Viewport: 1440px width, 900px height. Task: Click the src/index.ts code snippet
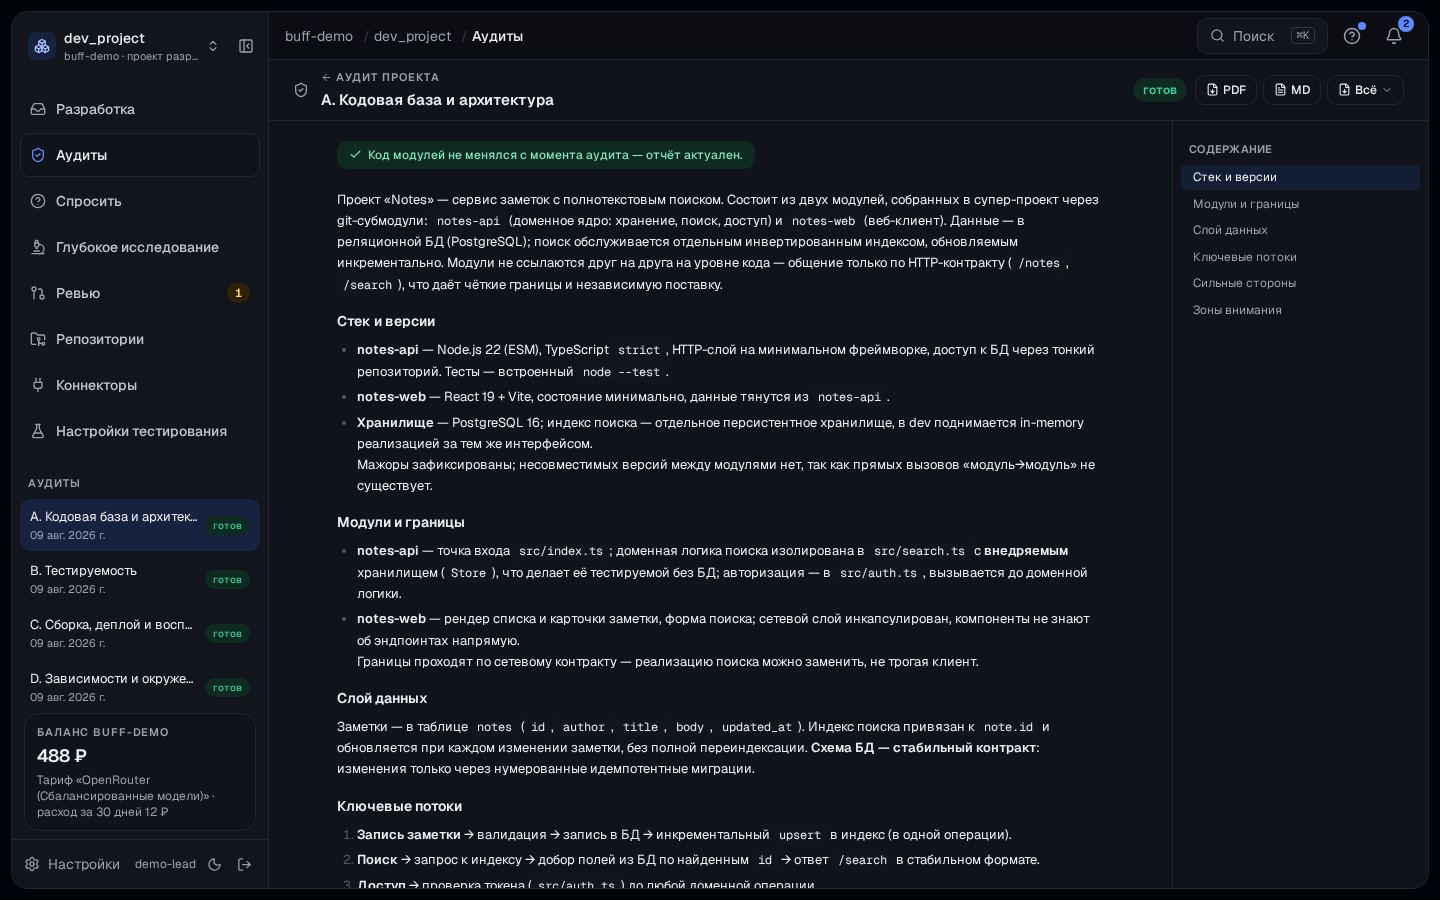[x=561, y=551]
